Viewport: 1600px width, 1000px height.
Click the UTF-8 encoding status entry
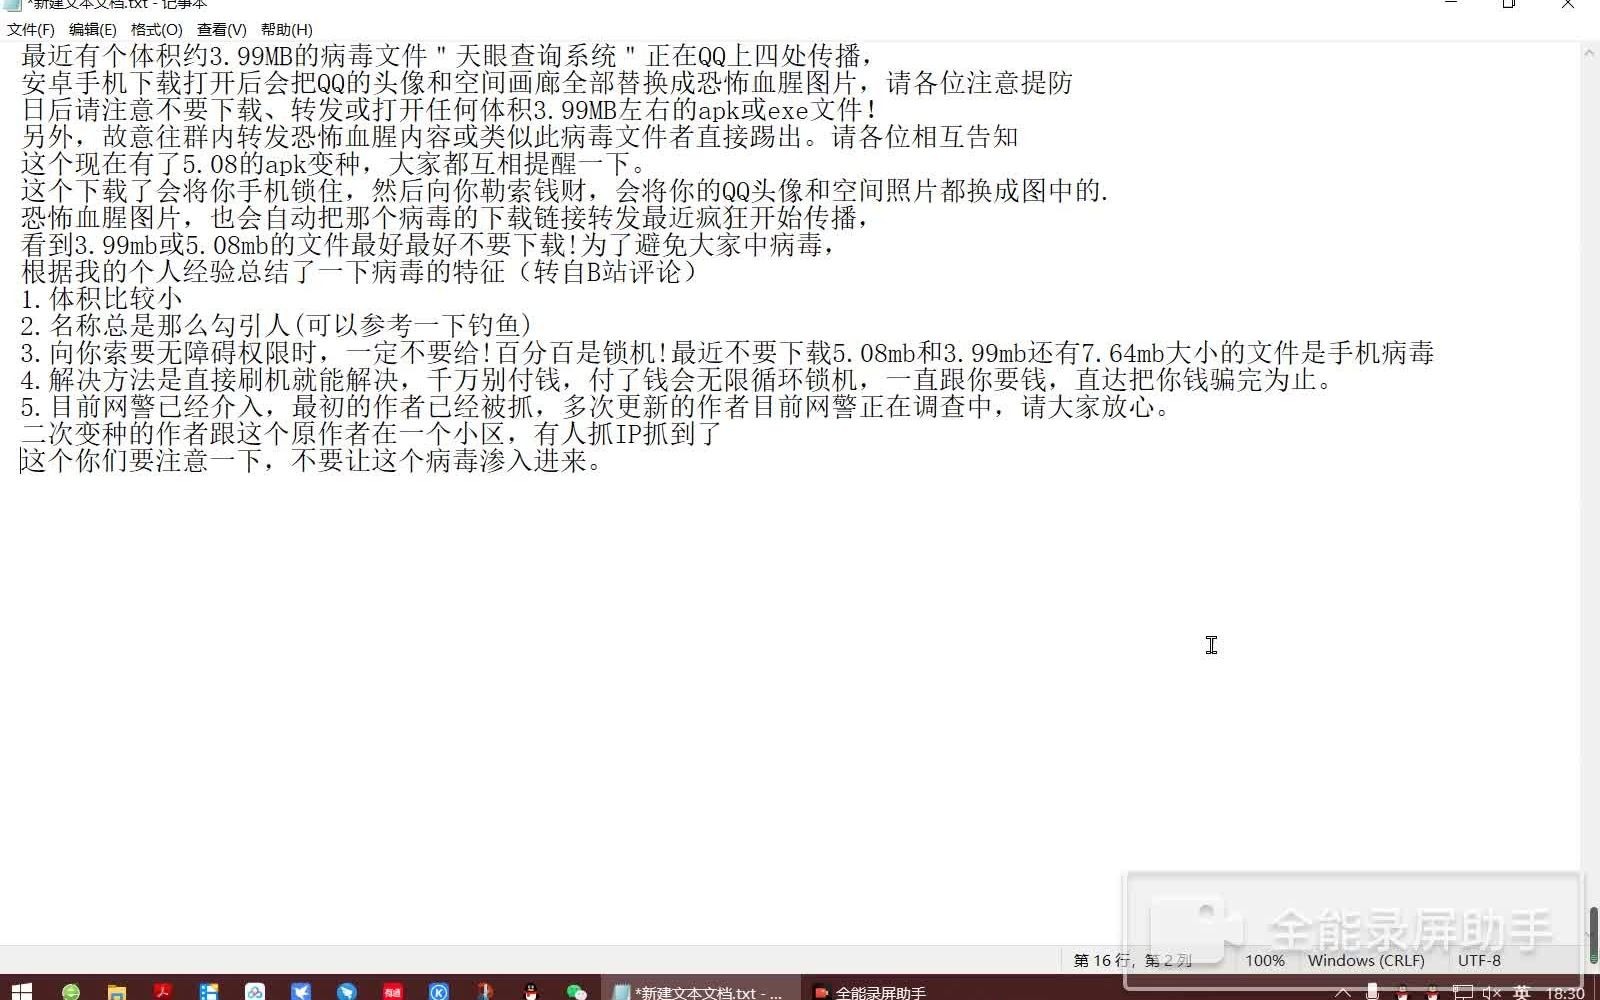[x=1479, y=960]
